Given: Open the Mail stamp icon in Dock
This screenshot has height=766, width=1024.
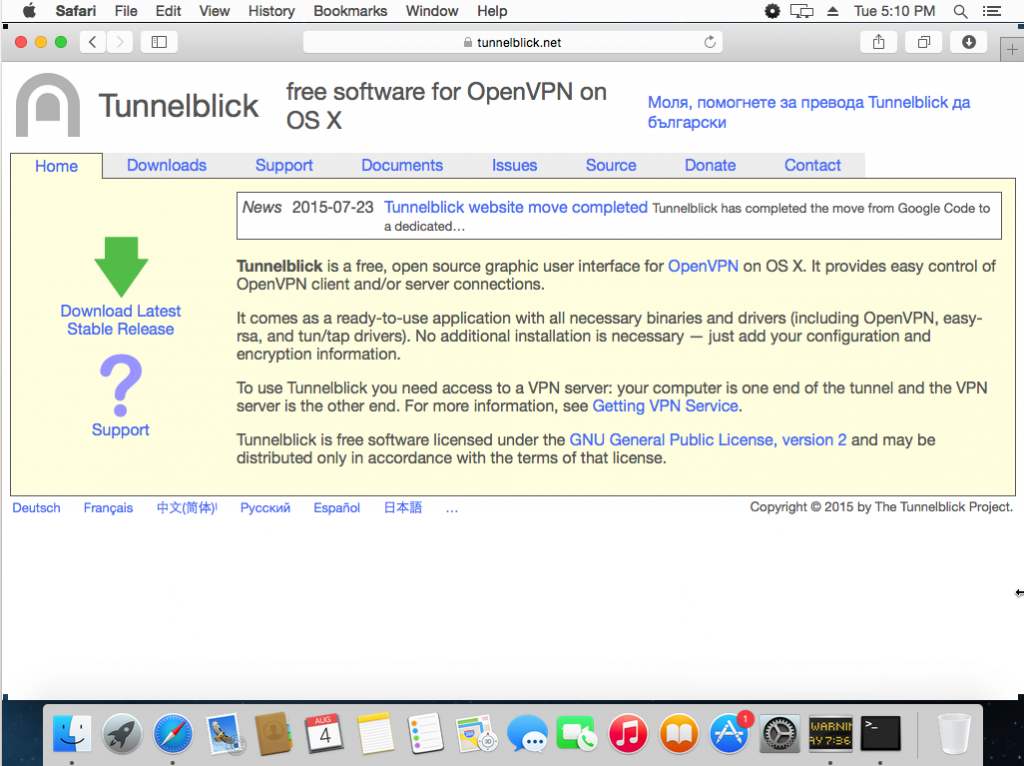Looking at the screenshot, I should point(224,733).
